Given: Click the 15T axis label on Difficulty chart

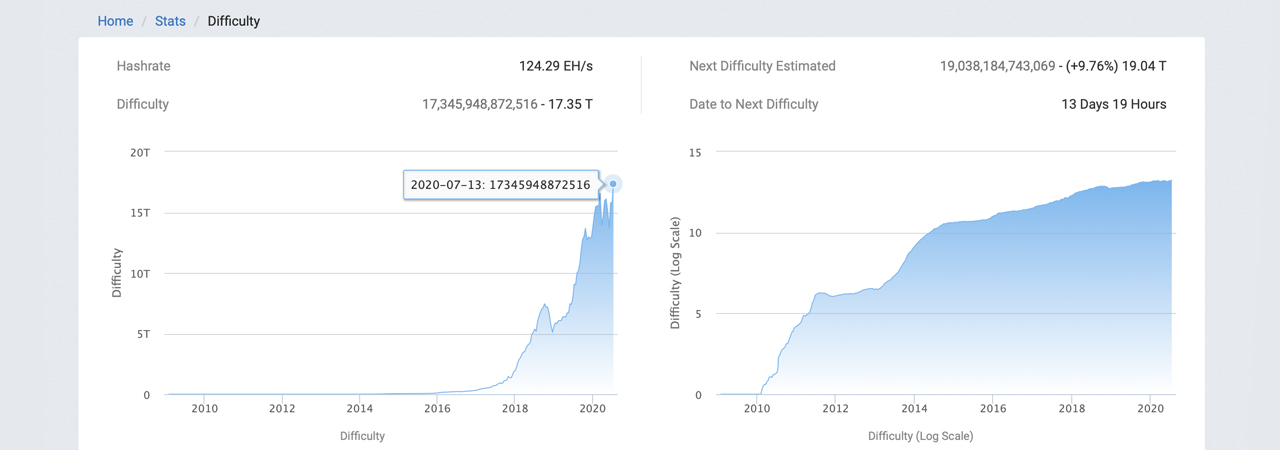Looking at the screenshot, I should [140, 213].
